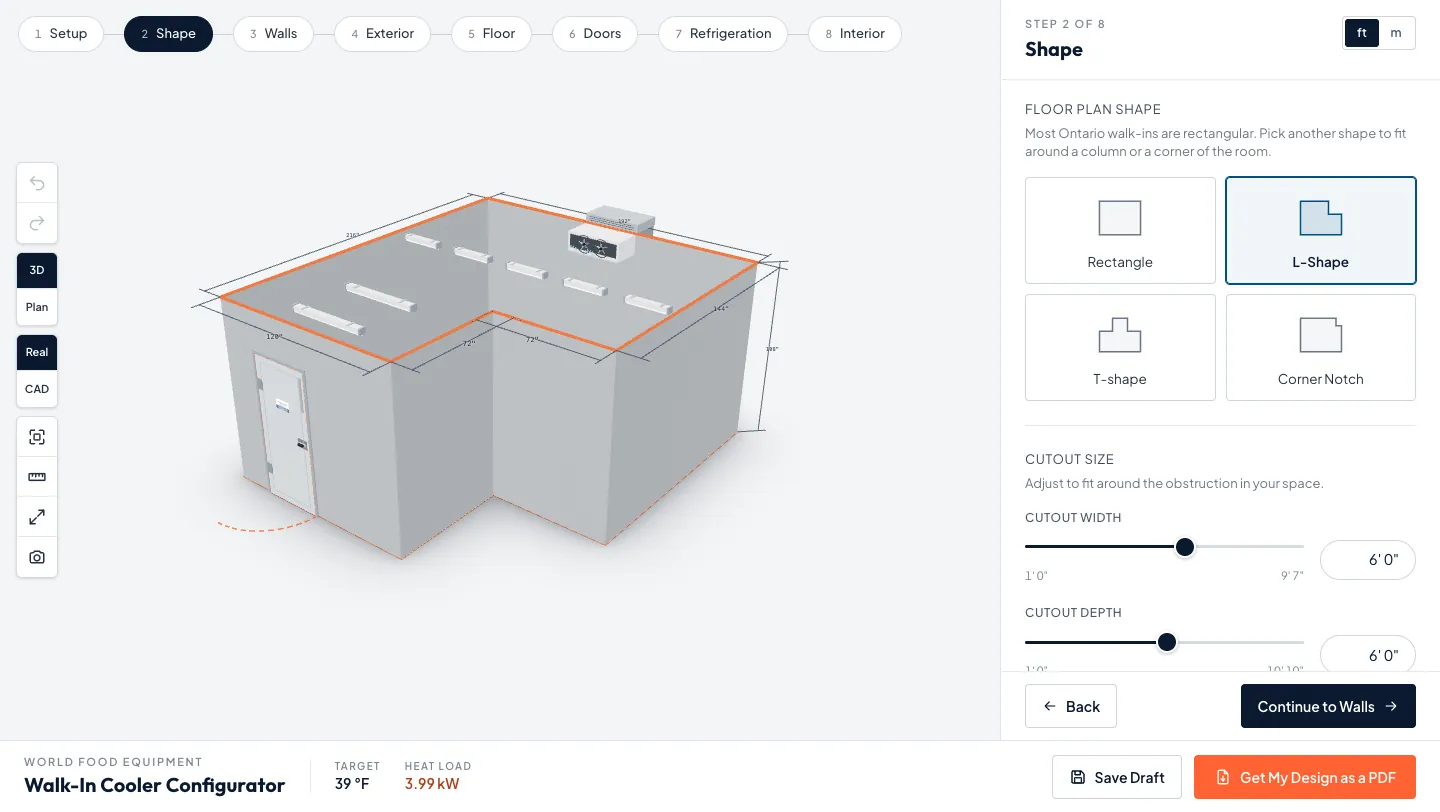Switch to 3D view mode
Image resolution: width=1440 pixels, height=812 pixels.
pyautogui.click(x=37, y=270)
